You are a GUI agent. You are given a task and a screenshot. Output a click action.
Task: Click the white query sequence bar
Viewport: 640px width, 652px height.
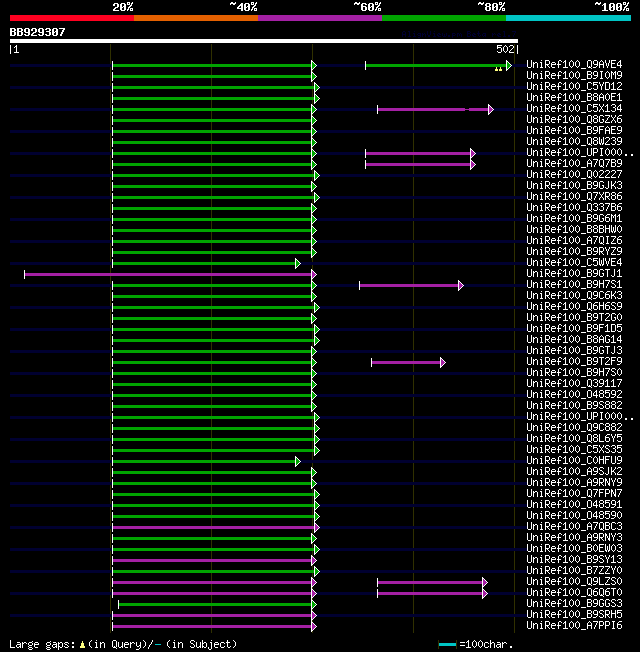tap(264, 41)
